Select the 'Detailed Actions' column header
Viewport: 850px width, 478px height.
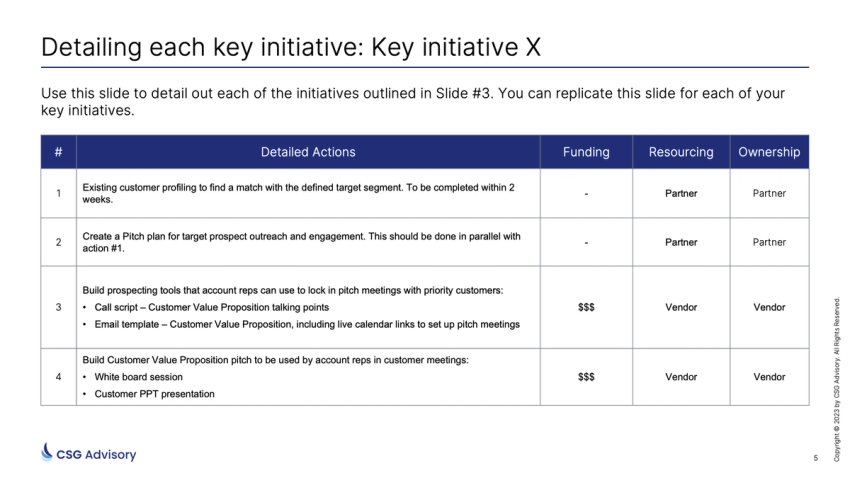point(308,152)
